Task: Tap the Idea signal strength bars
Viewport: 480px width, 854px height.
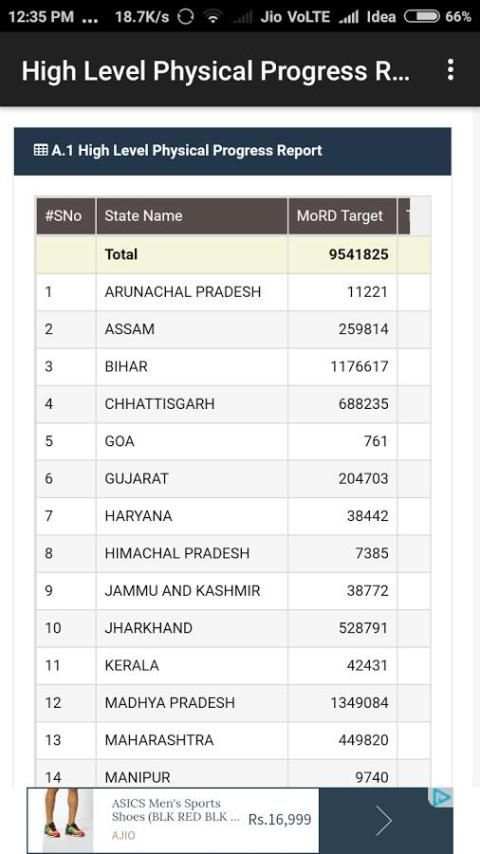Action: point(349,17)
